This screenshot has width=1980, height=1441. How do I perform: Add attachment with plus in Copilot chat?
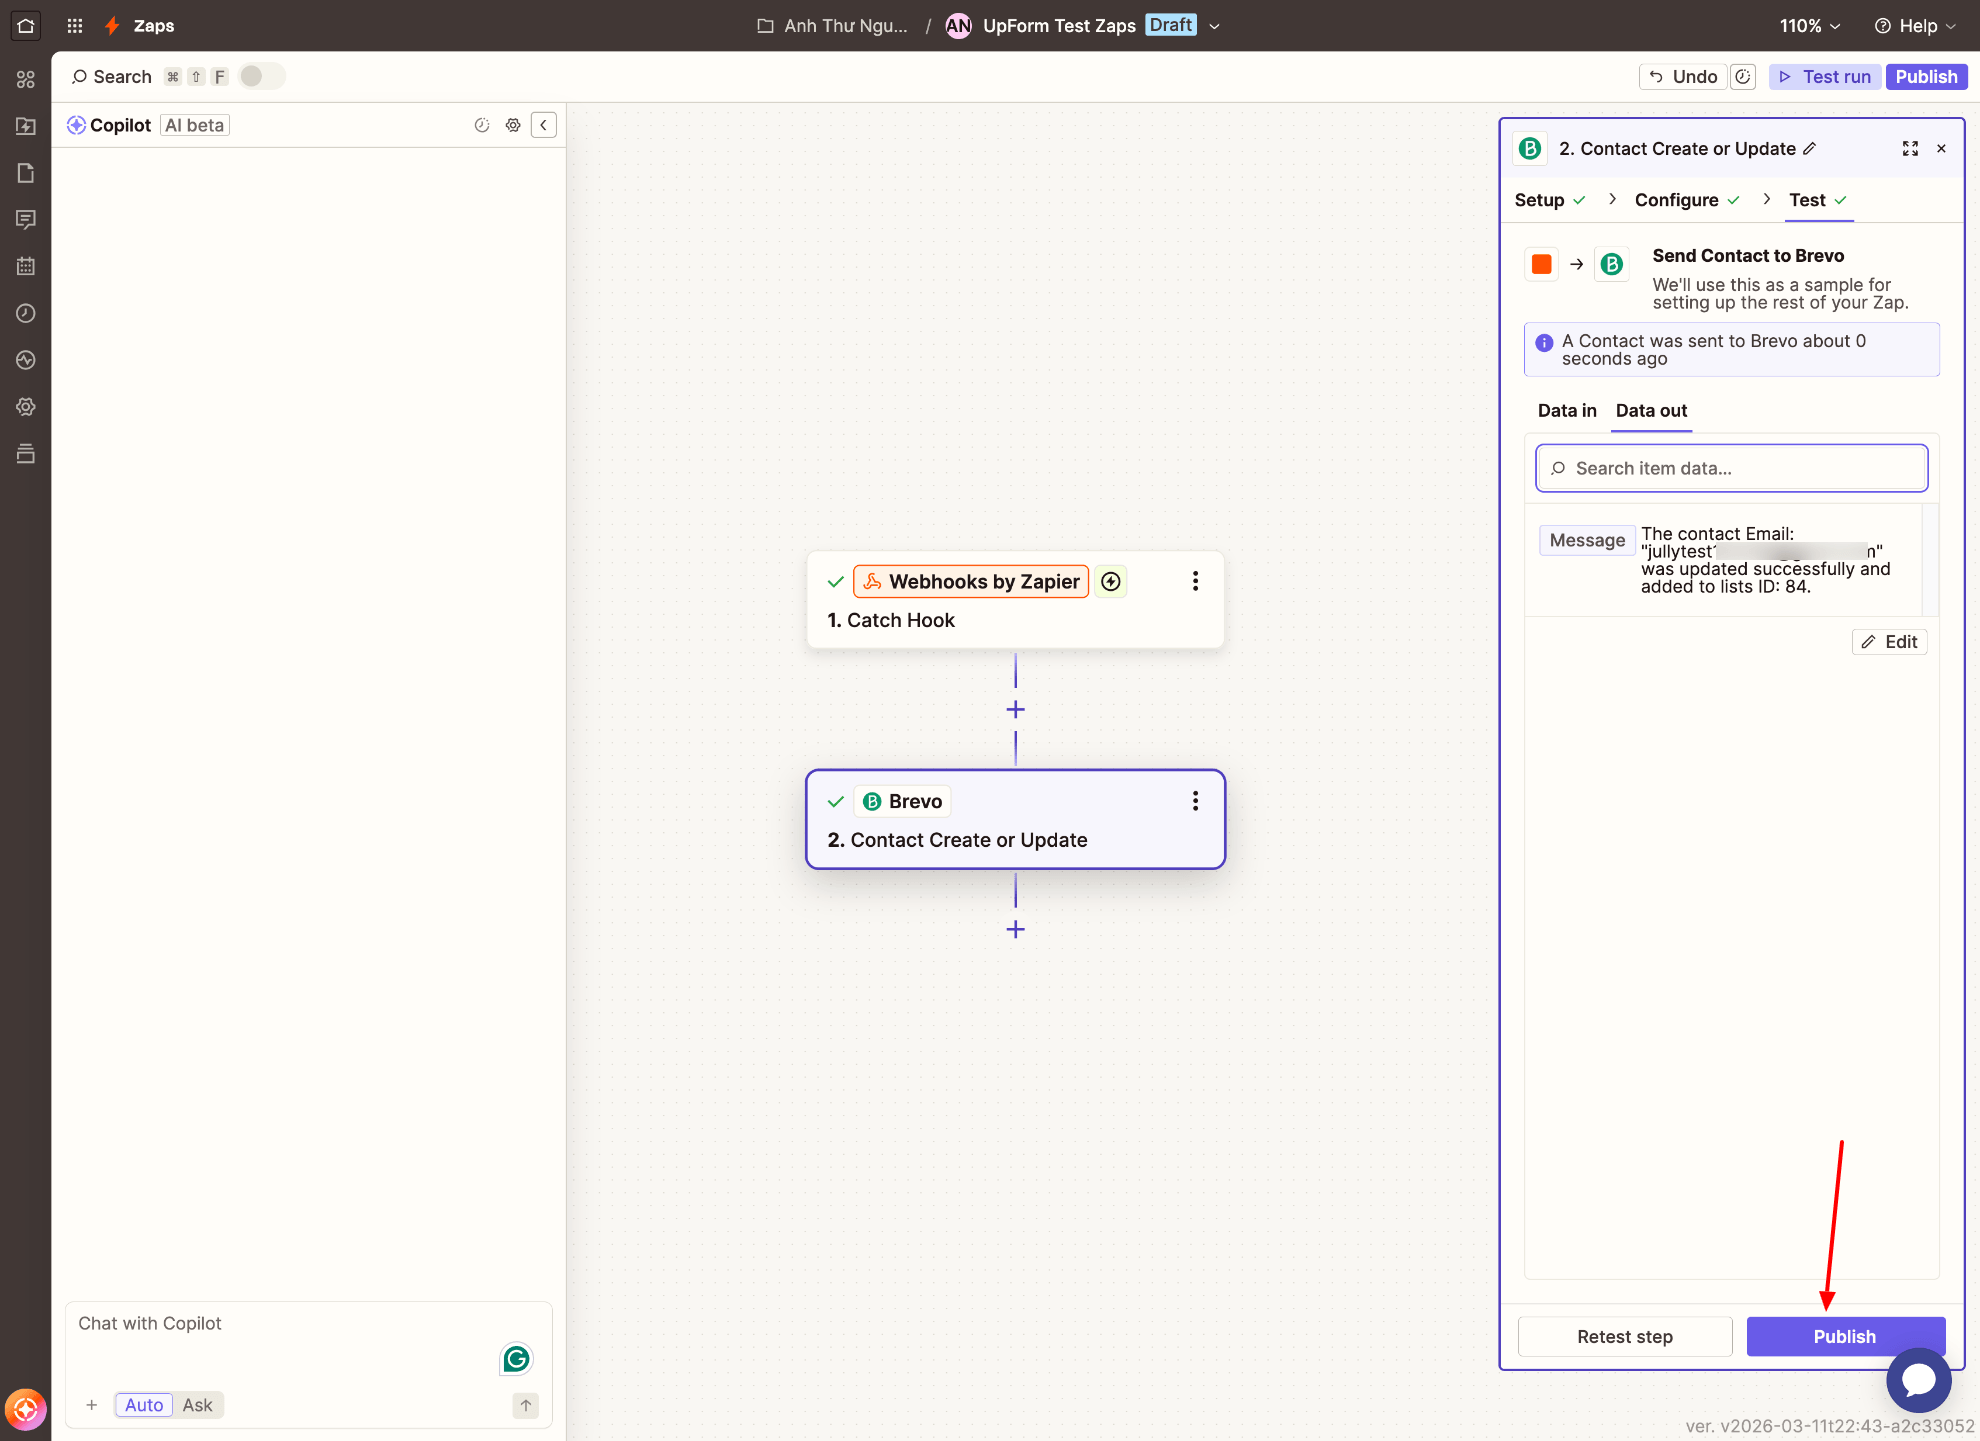(91, 1406)
